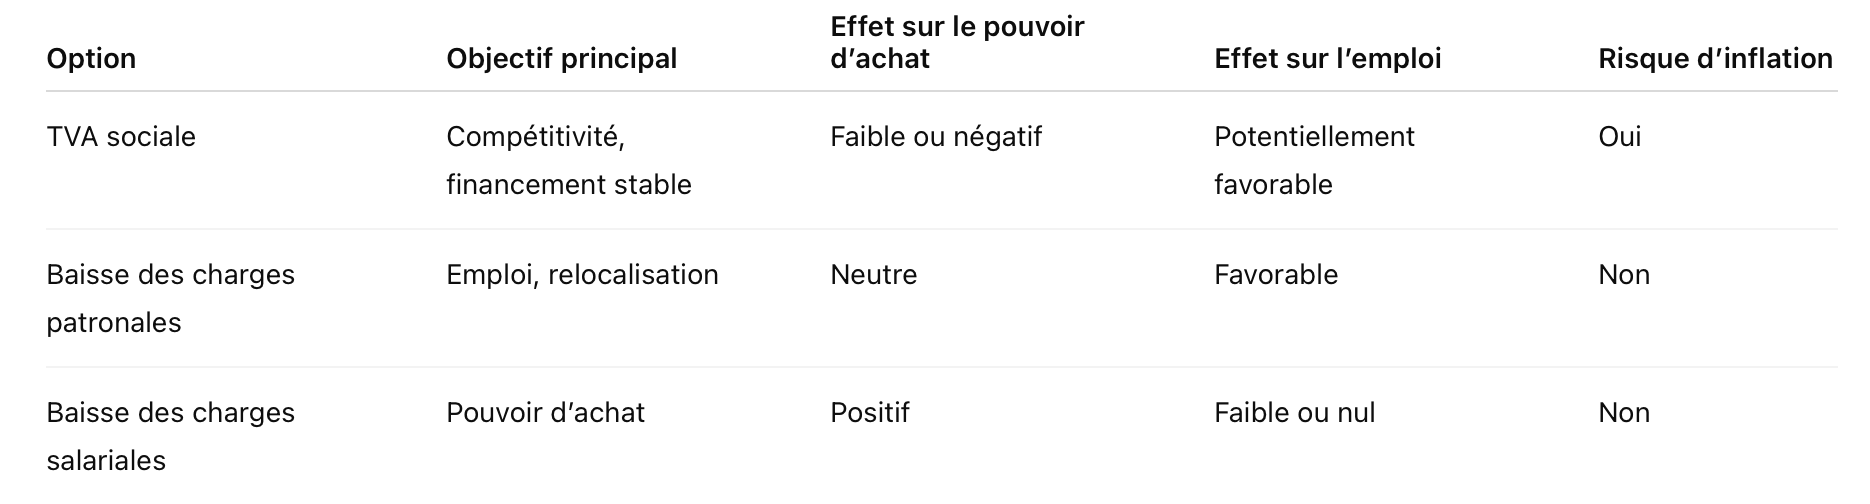
Task: Click "Non" in the charges patronales row
Action: [x=1623, y=275]
